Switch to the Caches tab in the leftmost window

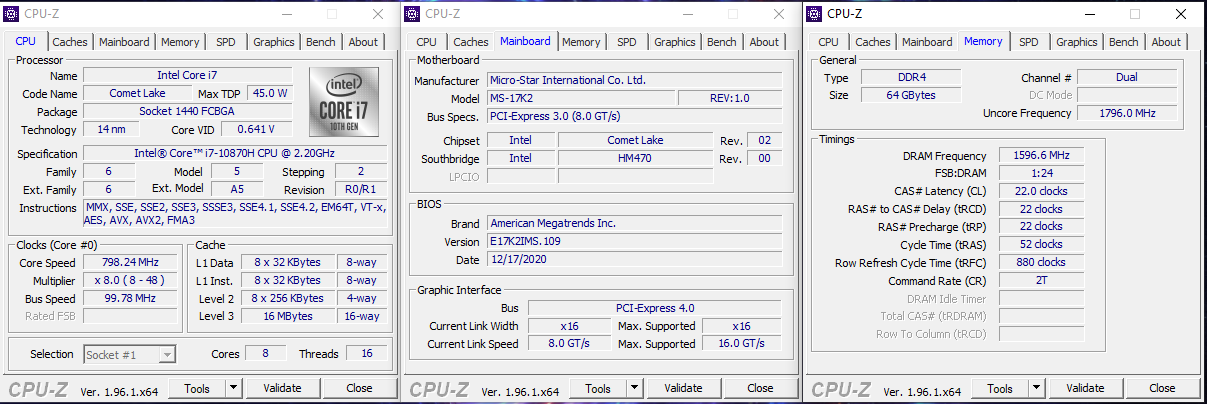click(x=70, y=42)
